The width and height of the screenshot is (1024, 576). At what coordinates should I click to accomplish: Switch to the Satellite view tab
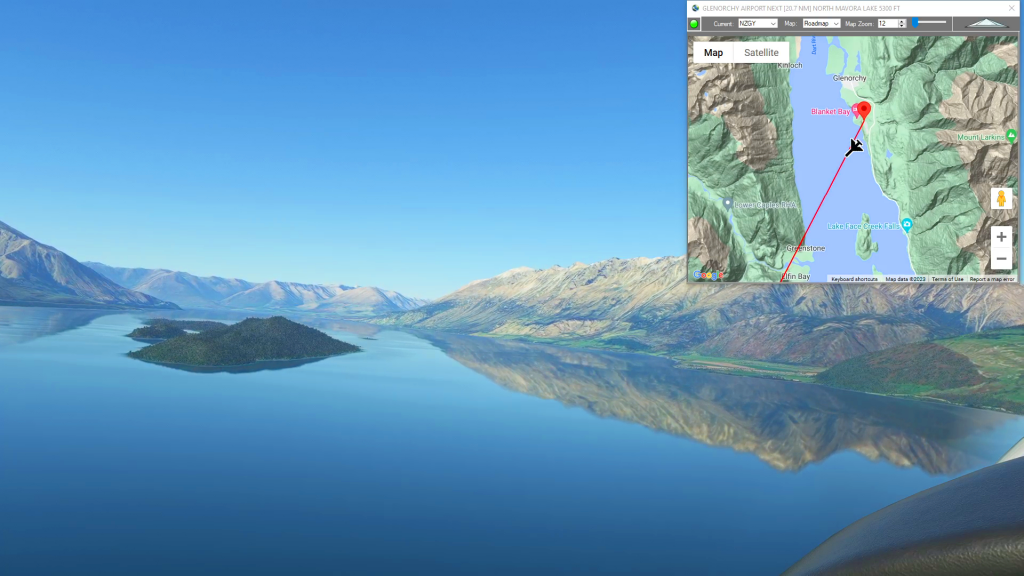pos(761,53)
